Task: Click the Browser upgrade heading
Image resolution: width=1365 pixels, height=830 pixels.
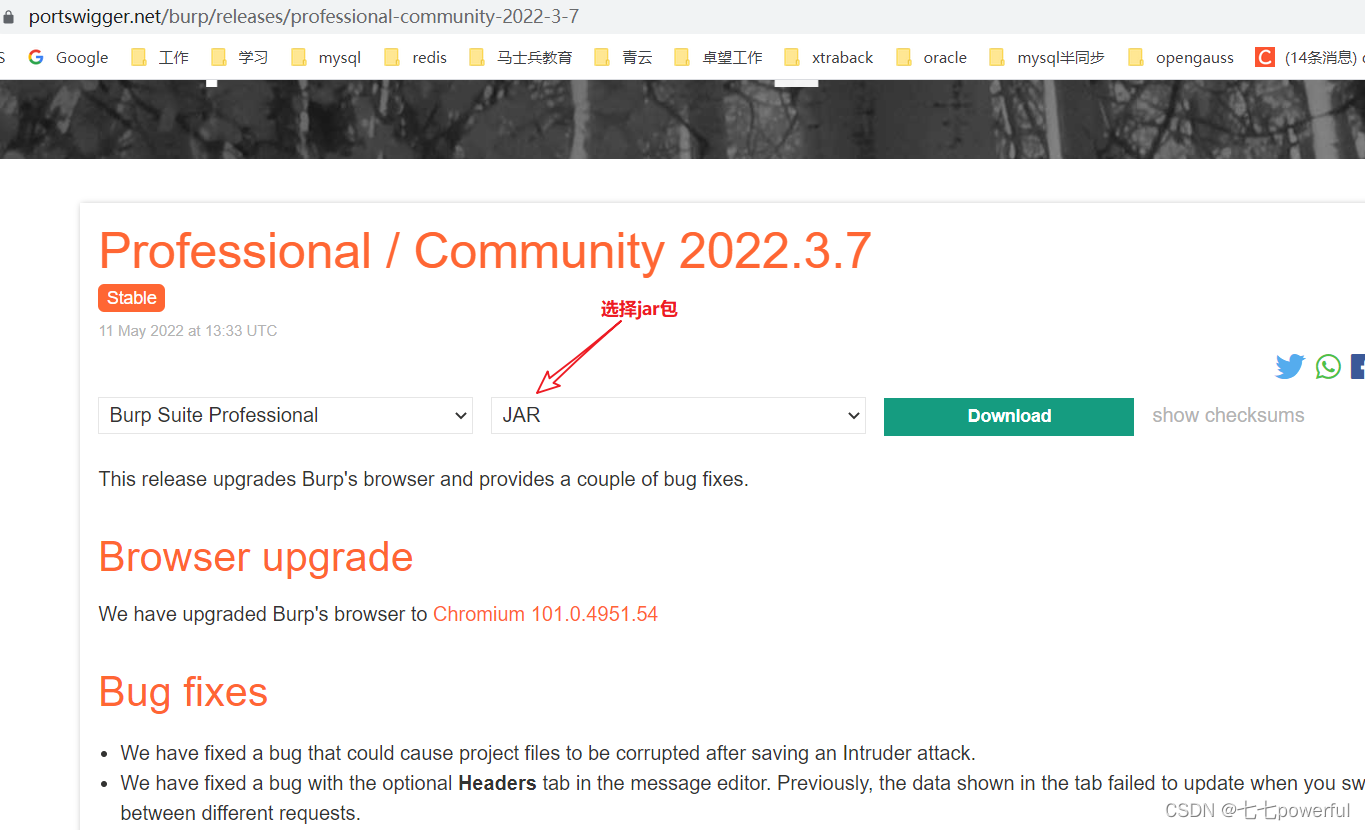Action: coord(256,557)
